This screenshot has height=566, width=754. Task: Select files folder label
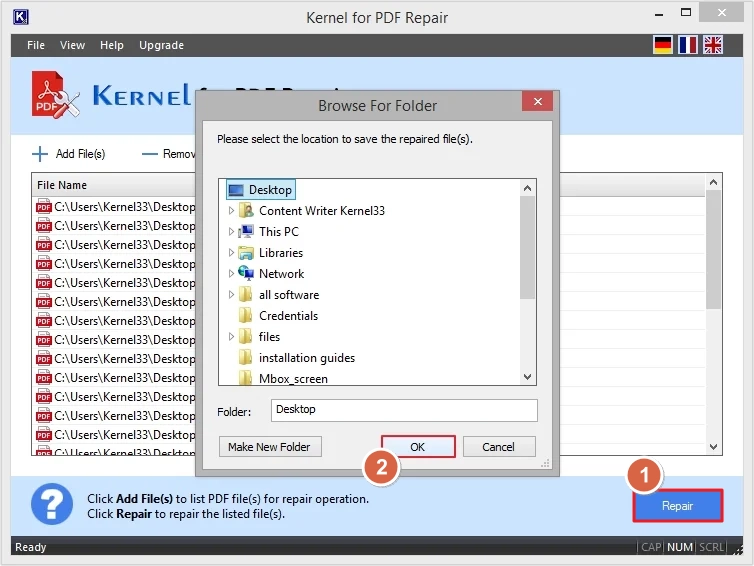pos(269,337)
